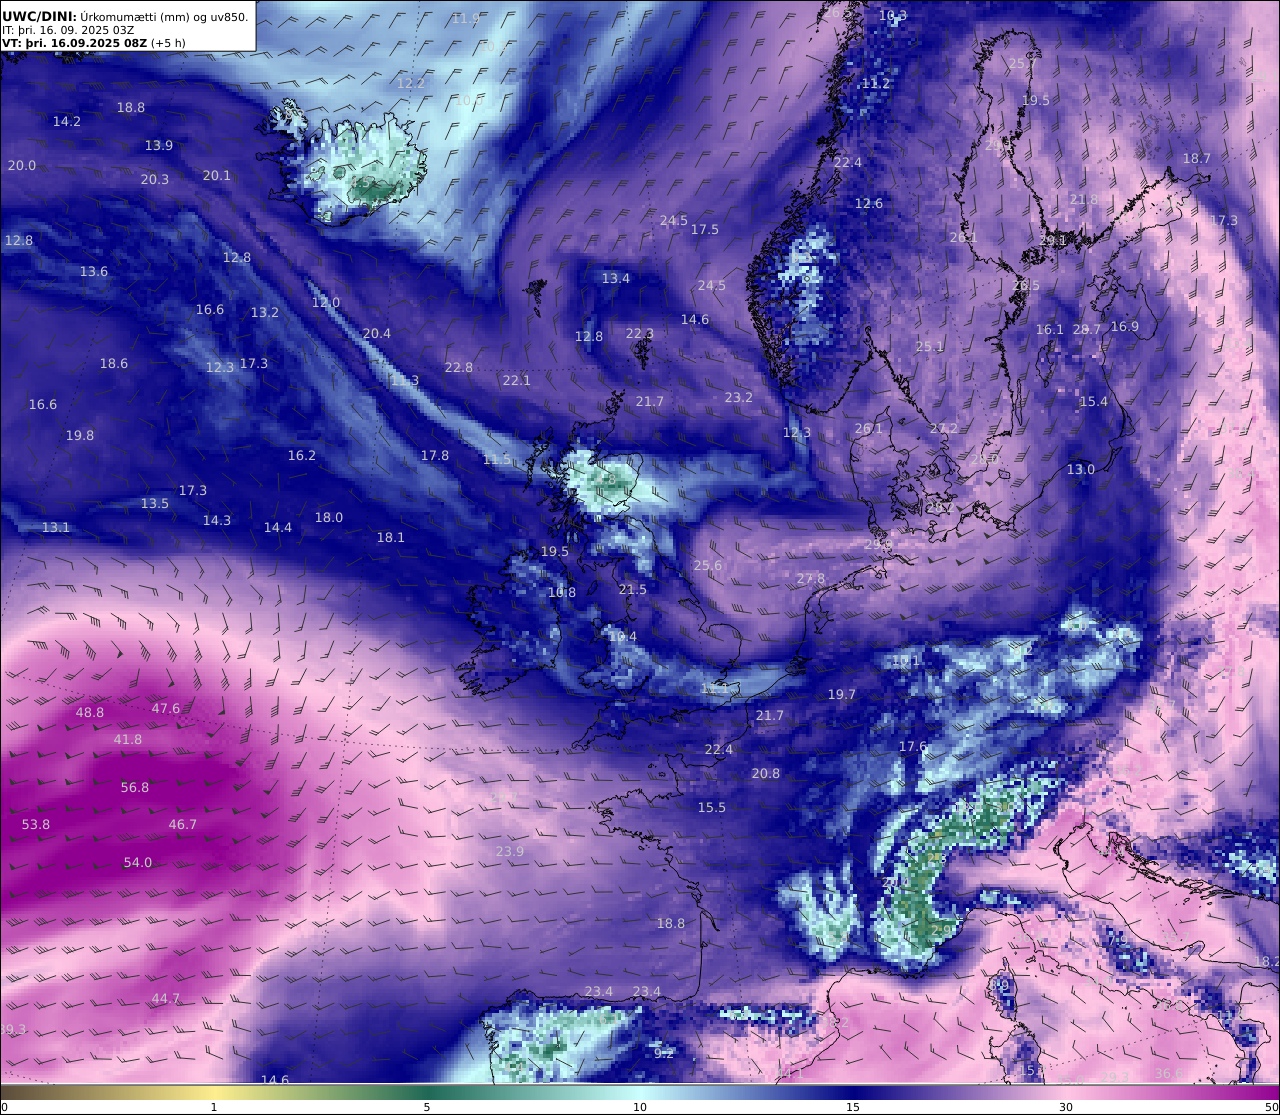The width and height of the screenshot is (1280, 1115).
Task: Click the 20.0 value label
Action: click(22, 166)
